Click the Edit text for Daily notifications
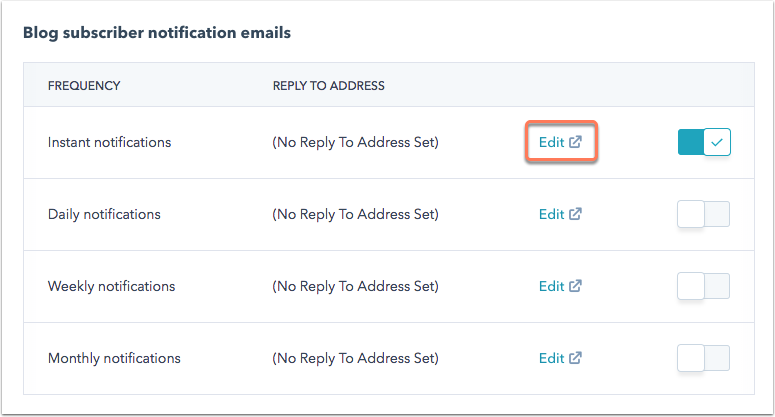 551,214
